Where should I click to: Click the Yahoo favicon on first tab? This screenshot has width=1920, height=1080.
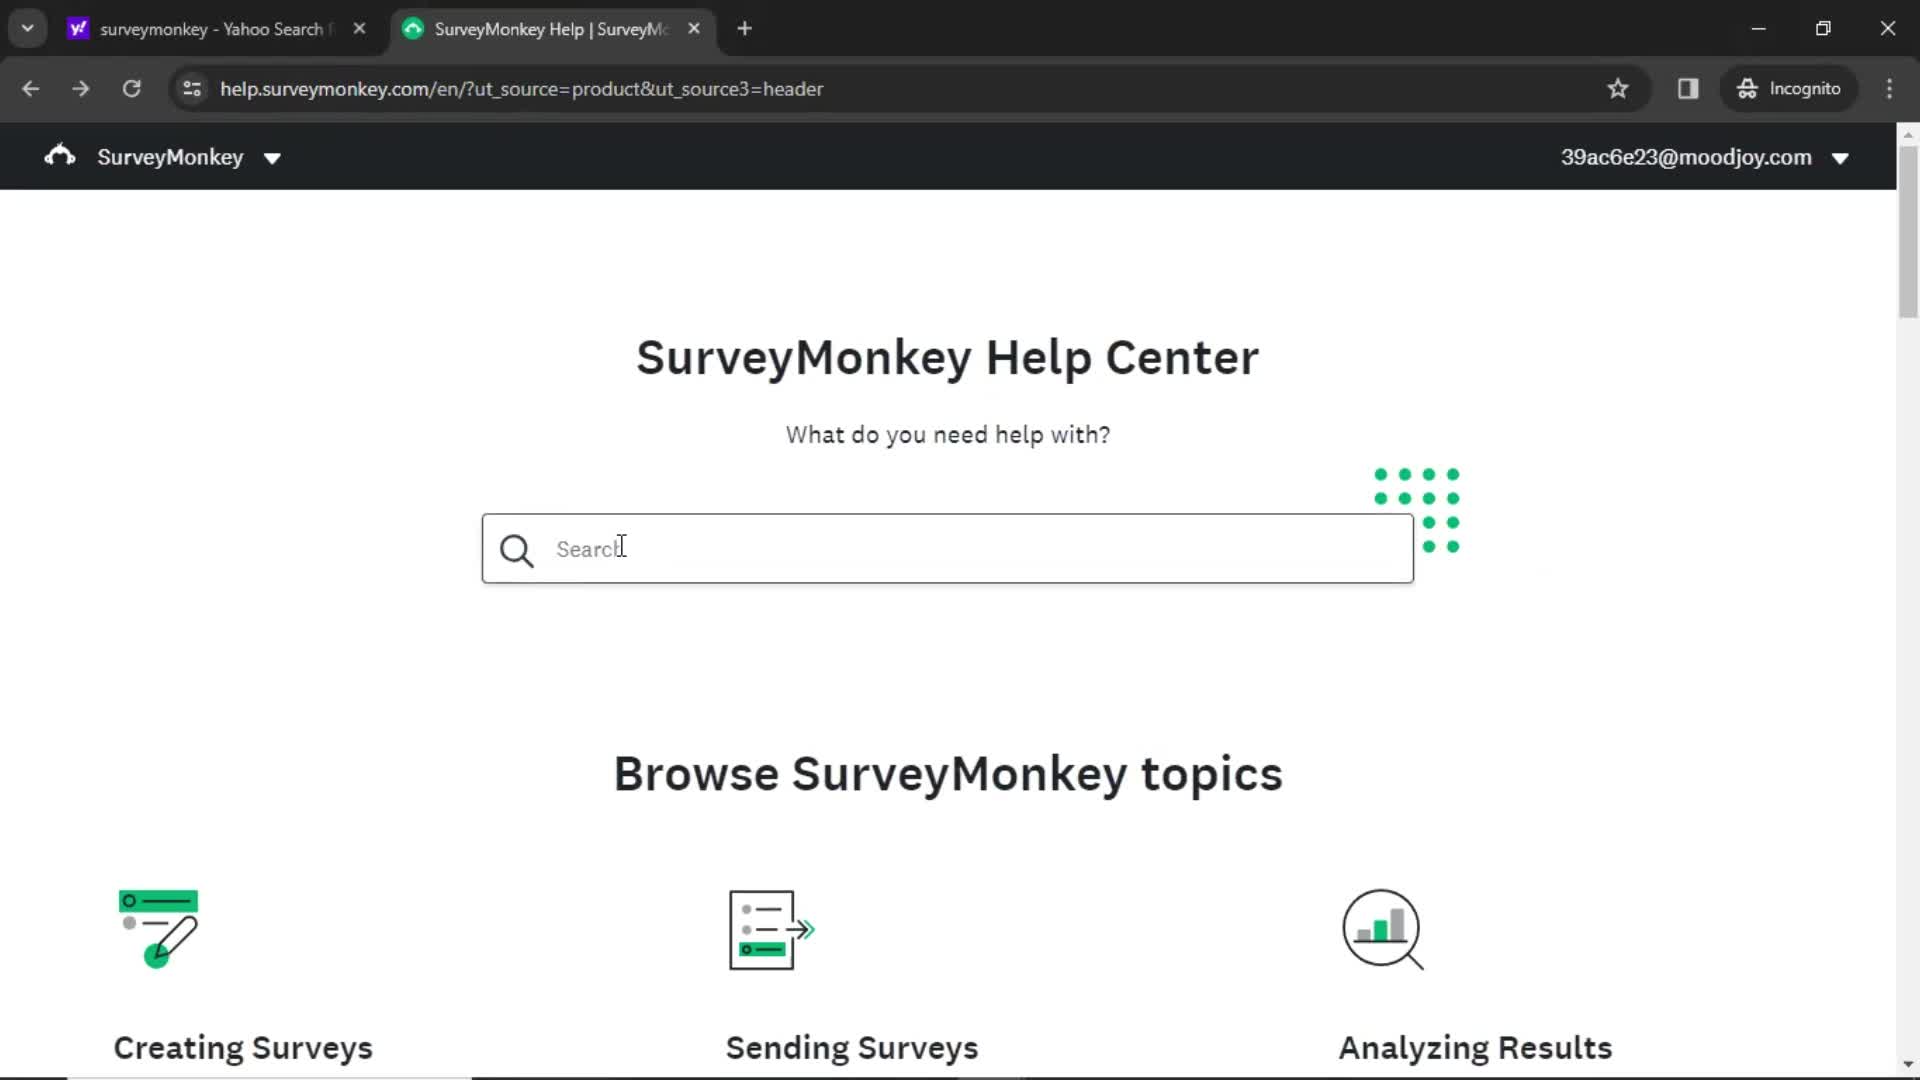(x=78, y=29)
